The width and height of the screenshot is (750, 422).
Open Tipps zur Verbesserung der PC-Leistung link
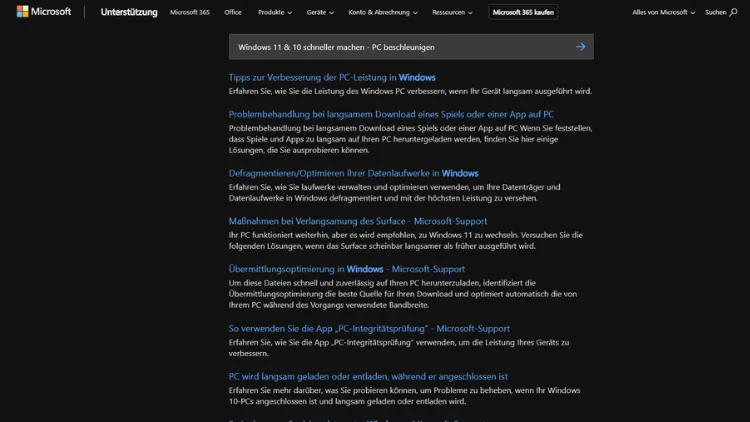coord(332,77)
